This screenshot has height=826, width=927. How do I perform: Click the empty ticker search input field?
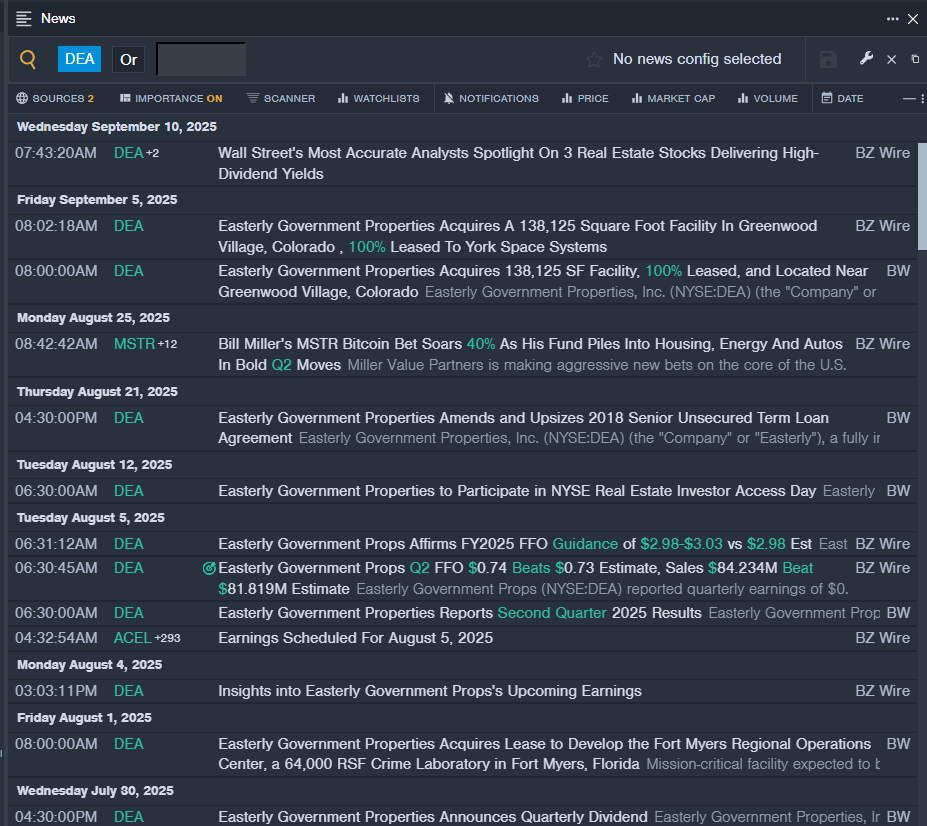[201, 59]
